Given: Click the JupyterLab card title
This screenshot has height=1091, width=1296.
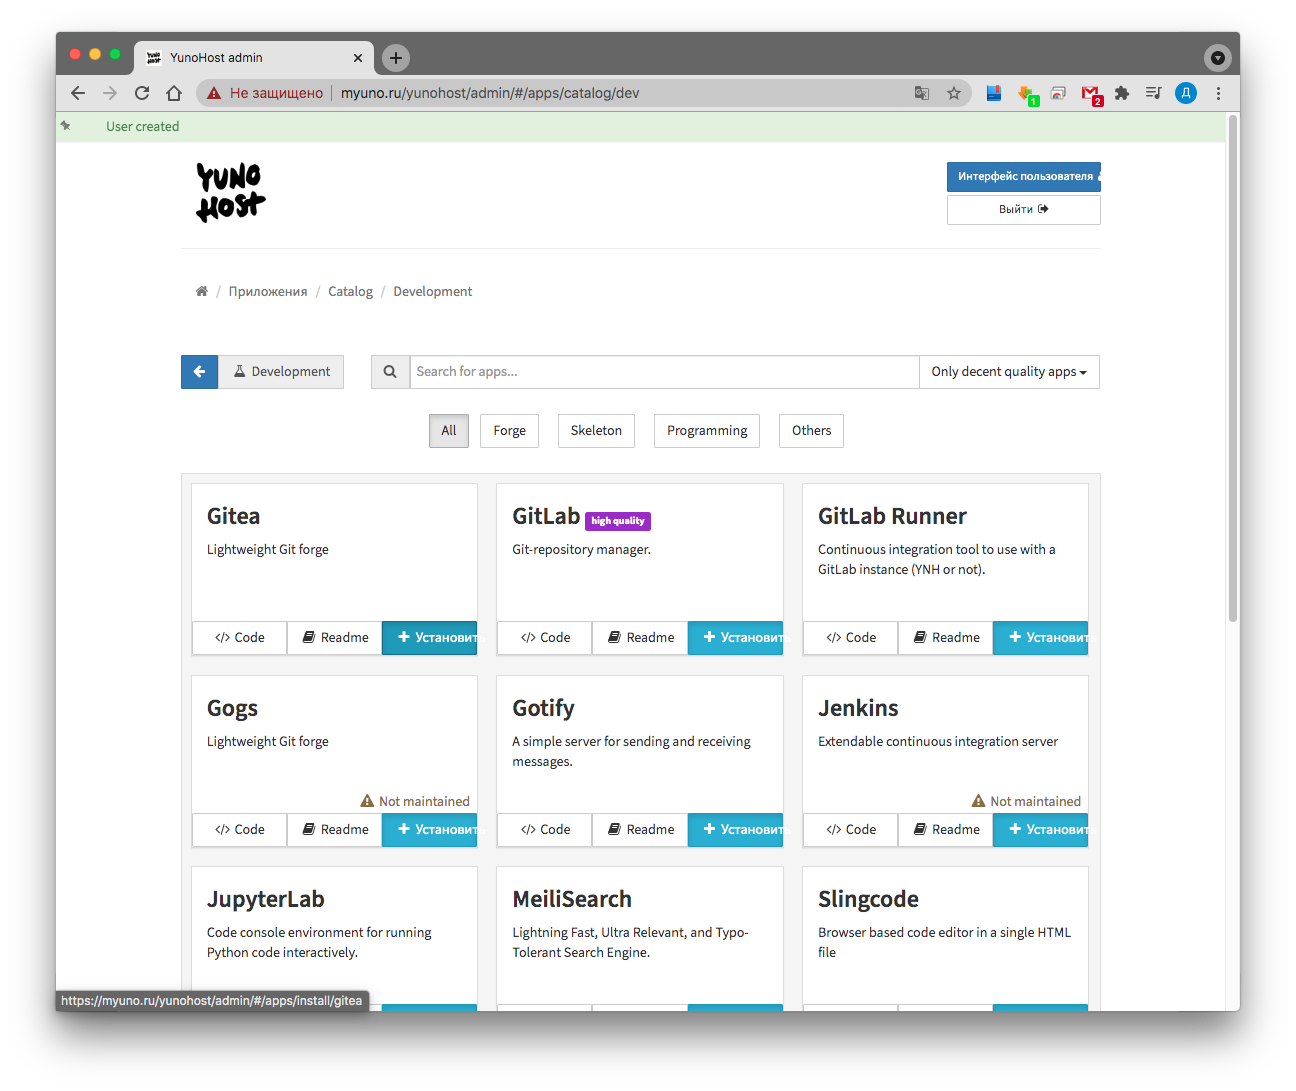Looking at the screenshot, I should coord(266,899).
